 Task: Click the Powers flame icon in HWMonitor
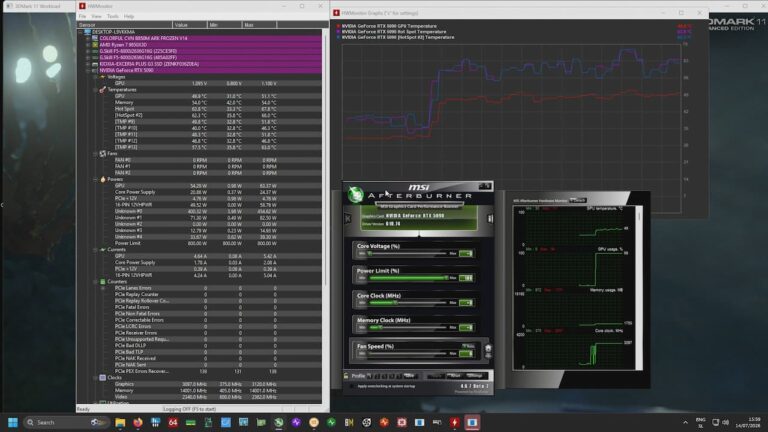tap(102, 179)
